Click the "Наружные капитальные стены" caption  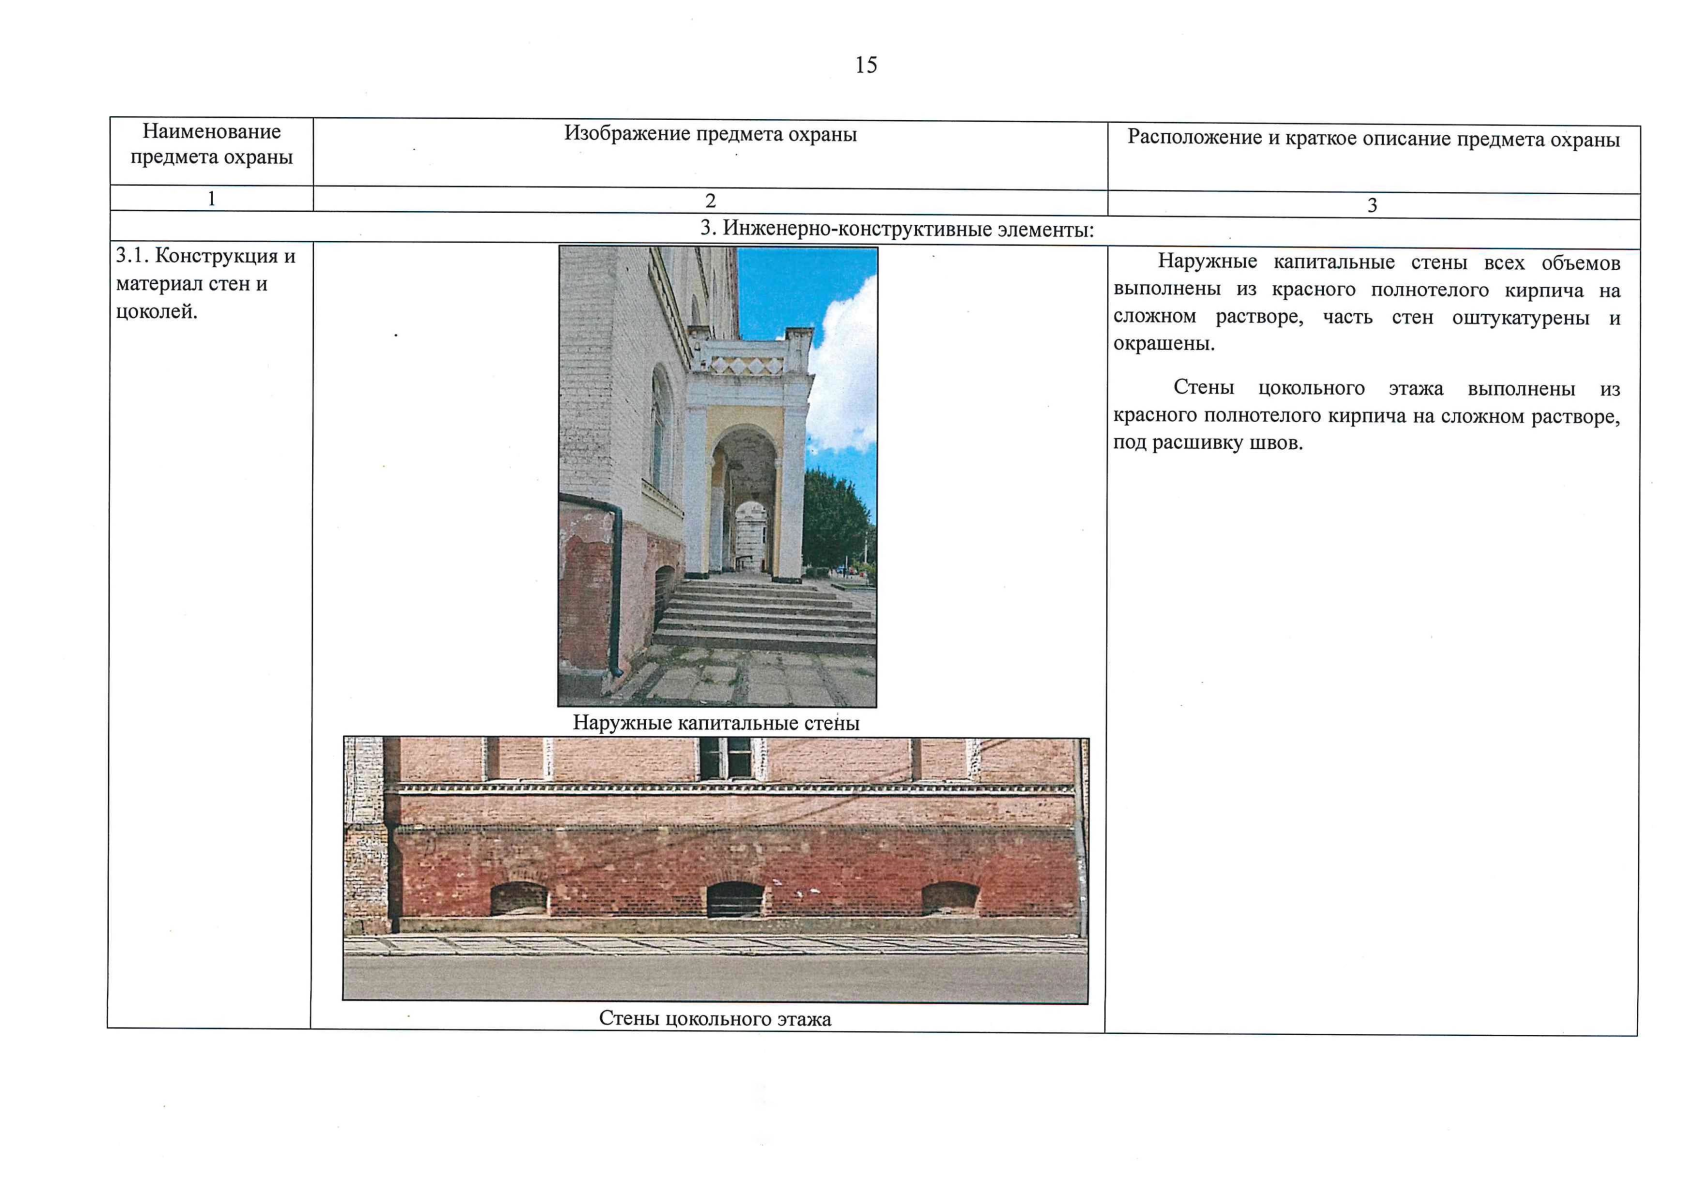pyautogui.click(x=716, y=723)
